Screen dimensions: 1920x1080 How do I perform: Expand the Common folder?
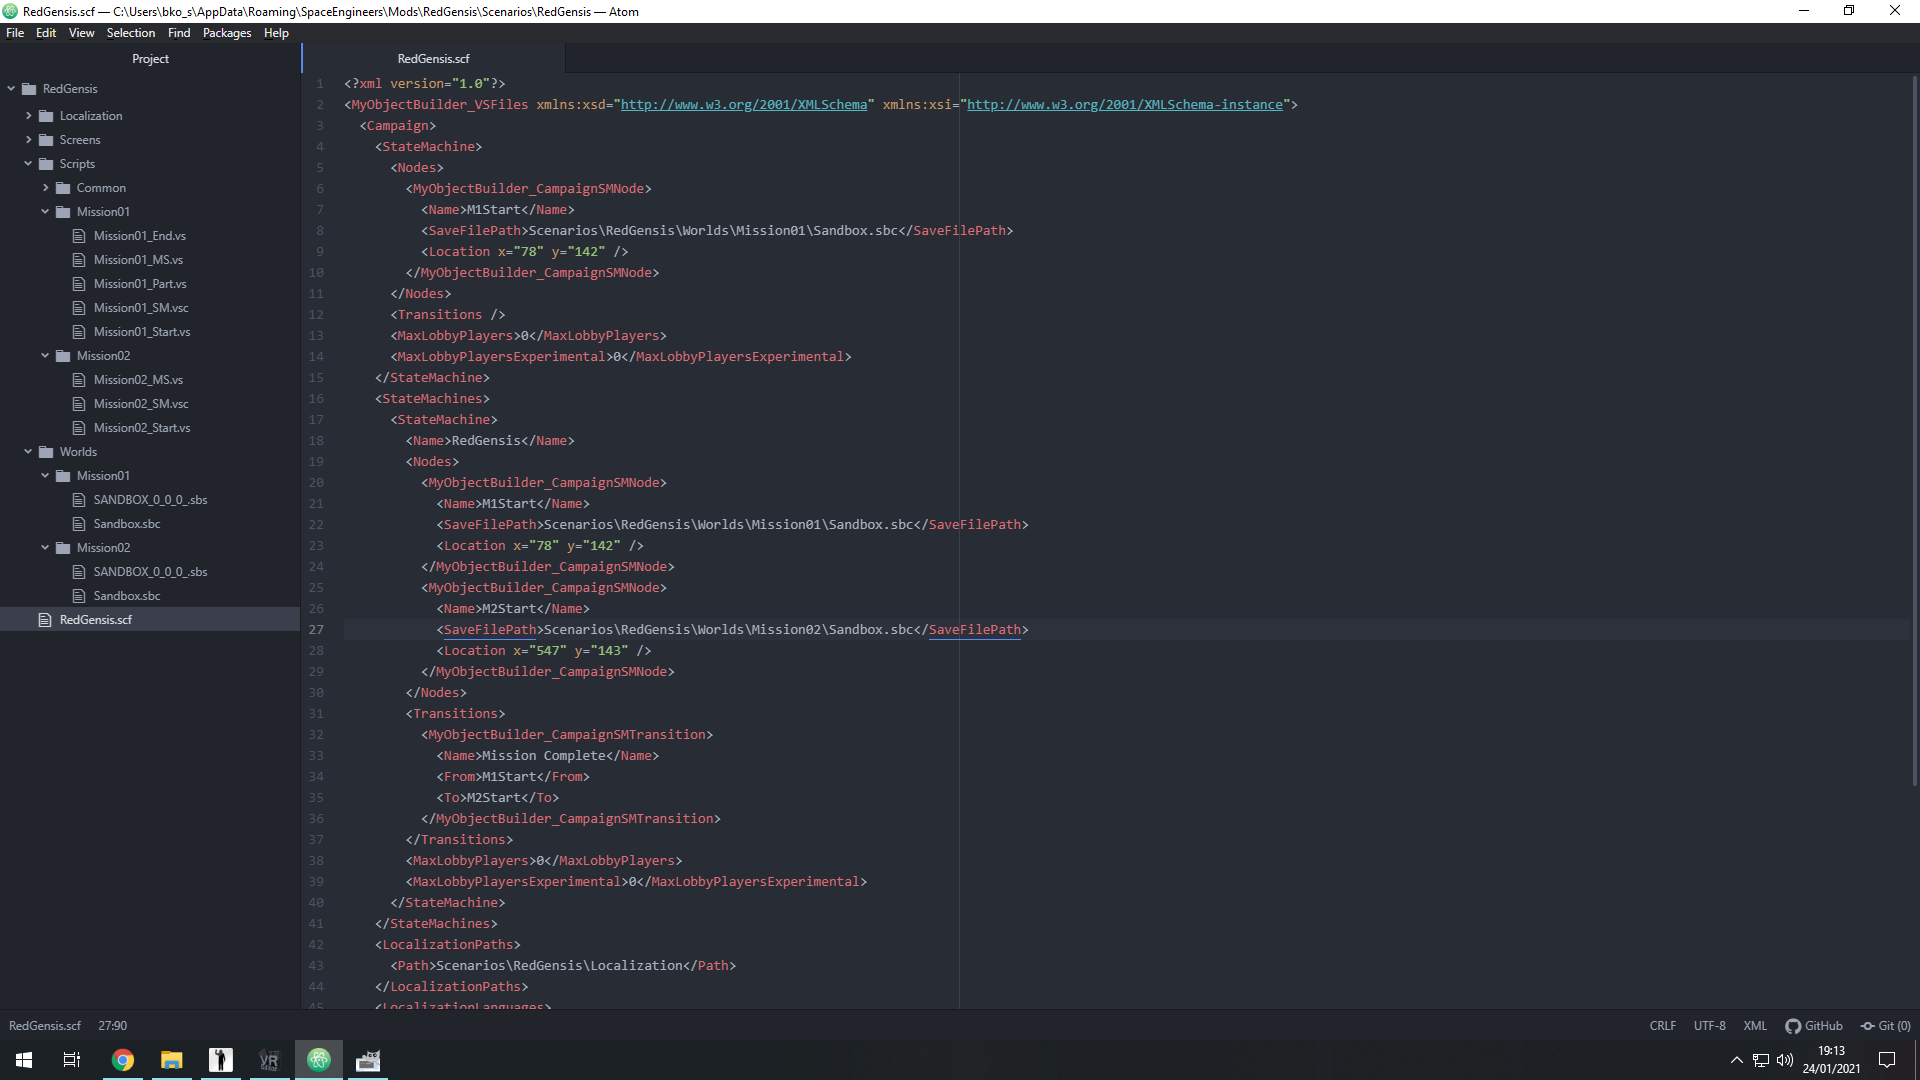[x=46, y=188]
